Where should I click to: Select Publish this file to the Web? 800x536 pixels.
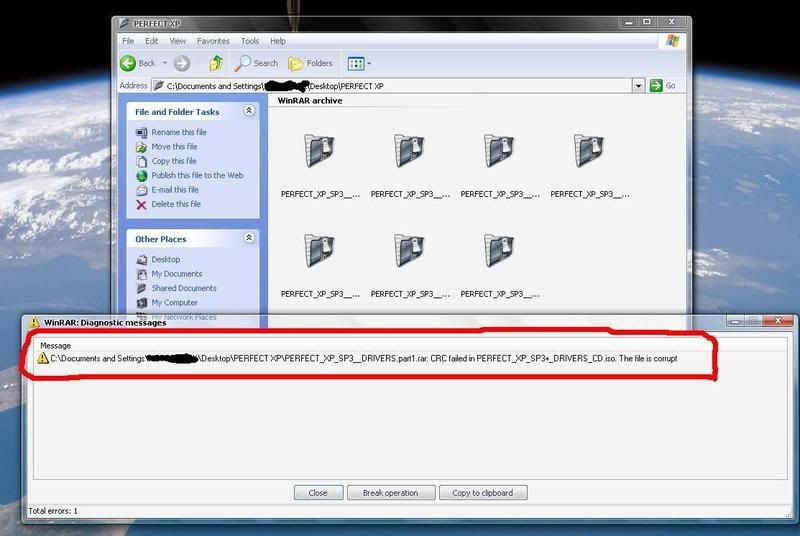click(197, 175)
